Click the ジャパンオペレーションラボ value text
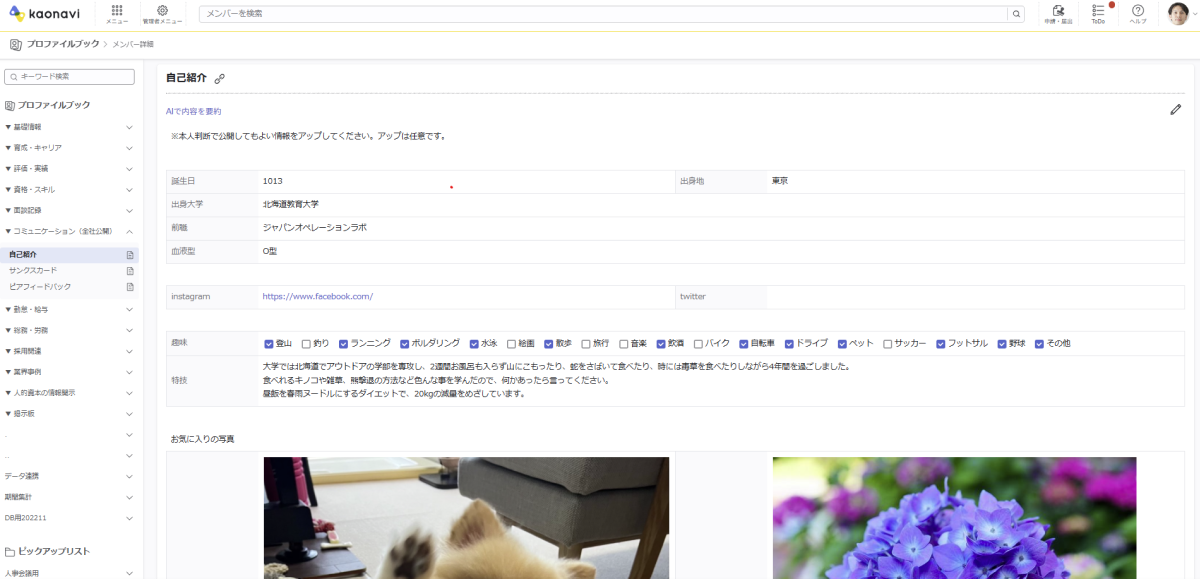The height and width of the screenshot is (580, 1200). pos(315,227)
